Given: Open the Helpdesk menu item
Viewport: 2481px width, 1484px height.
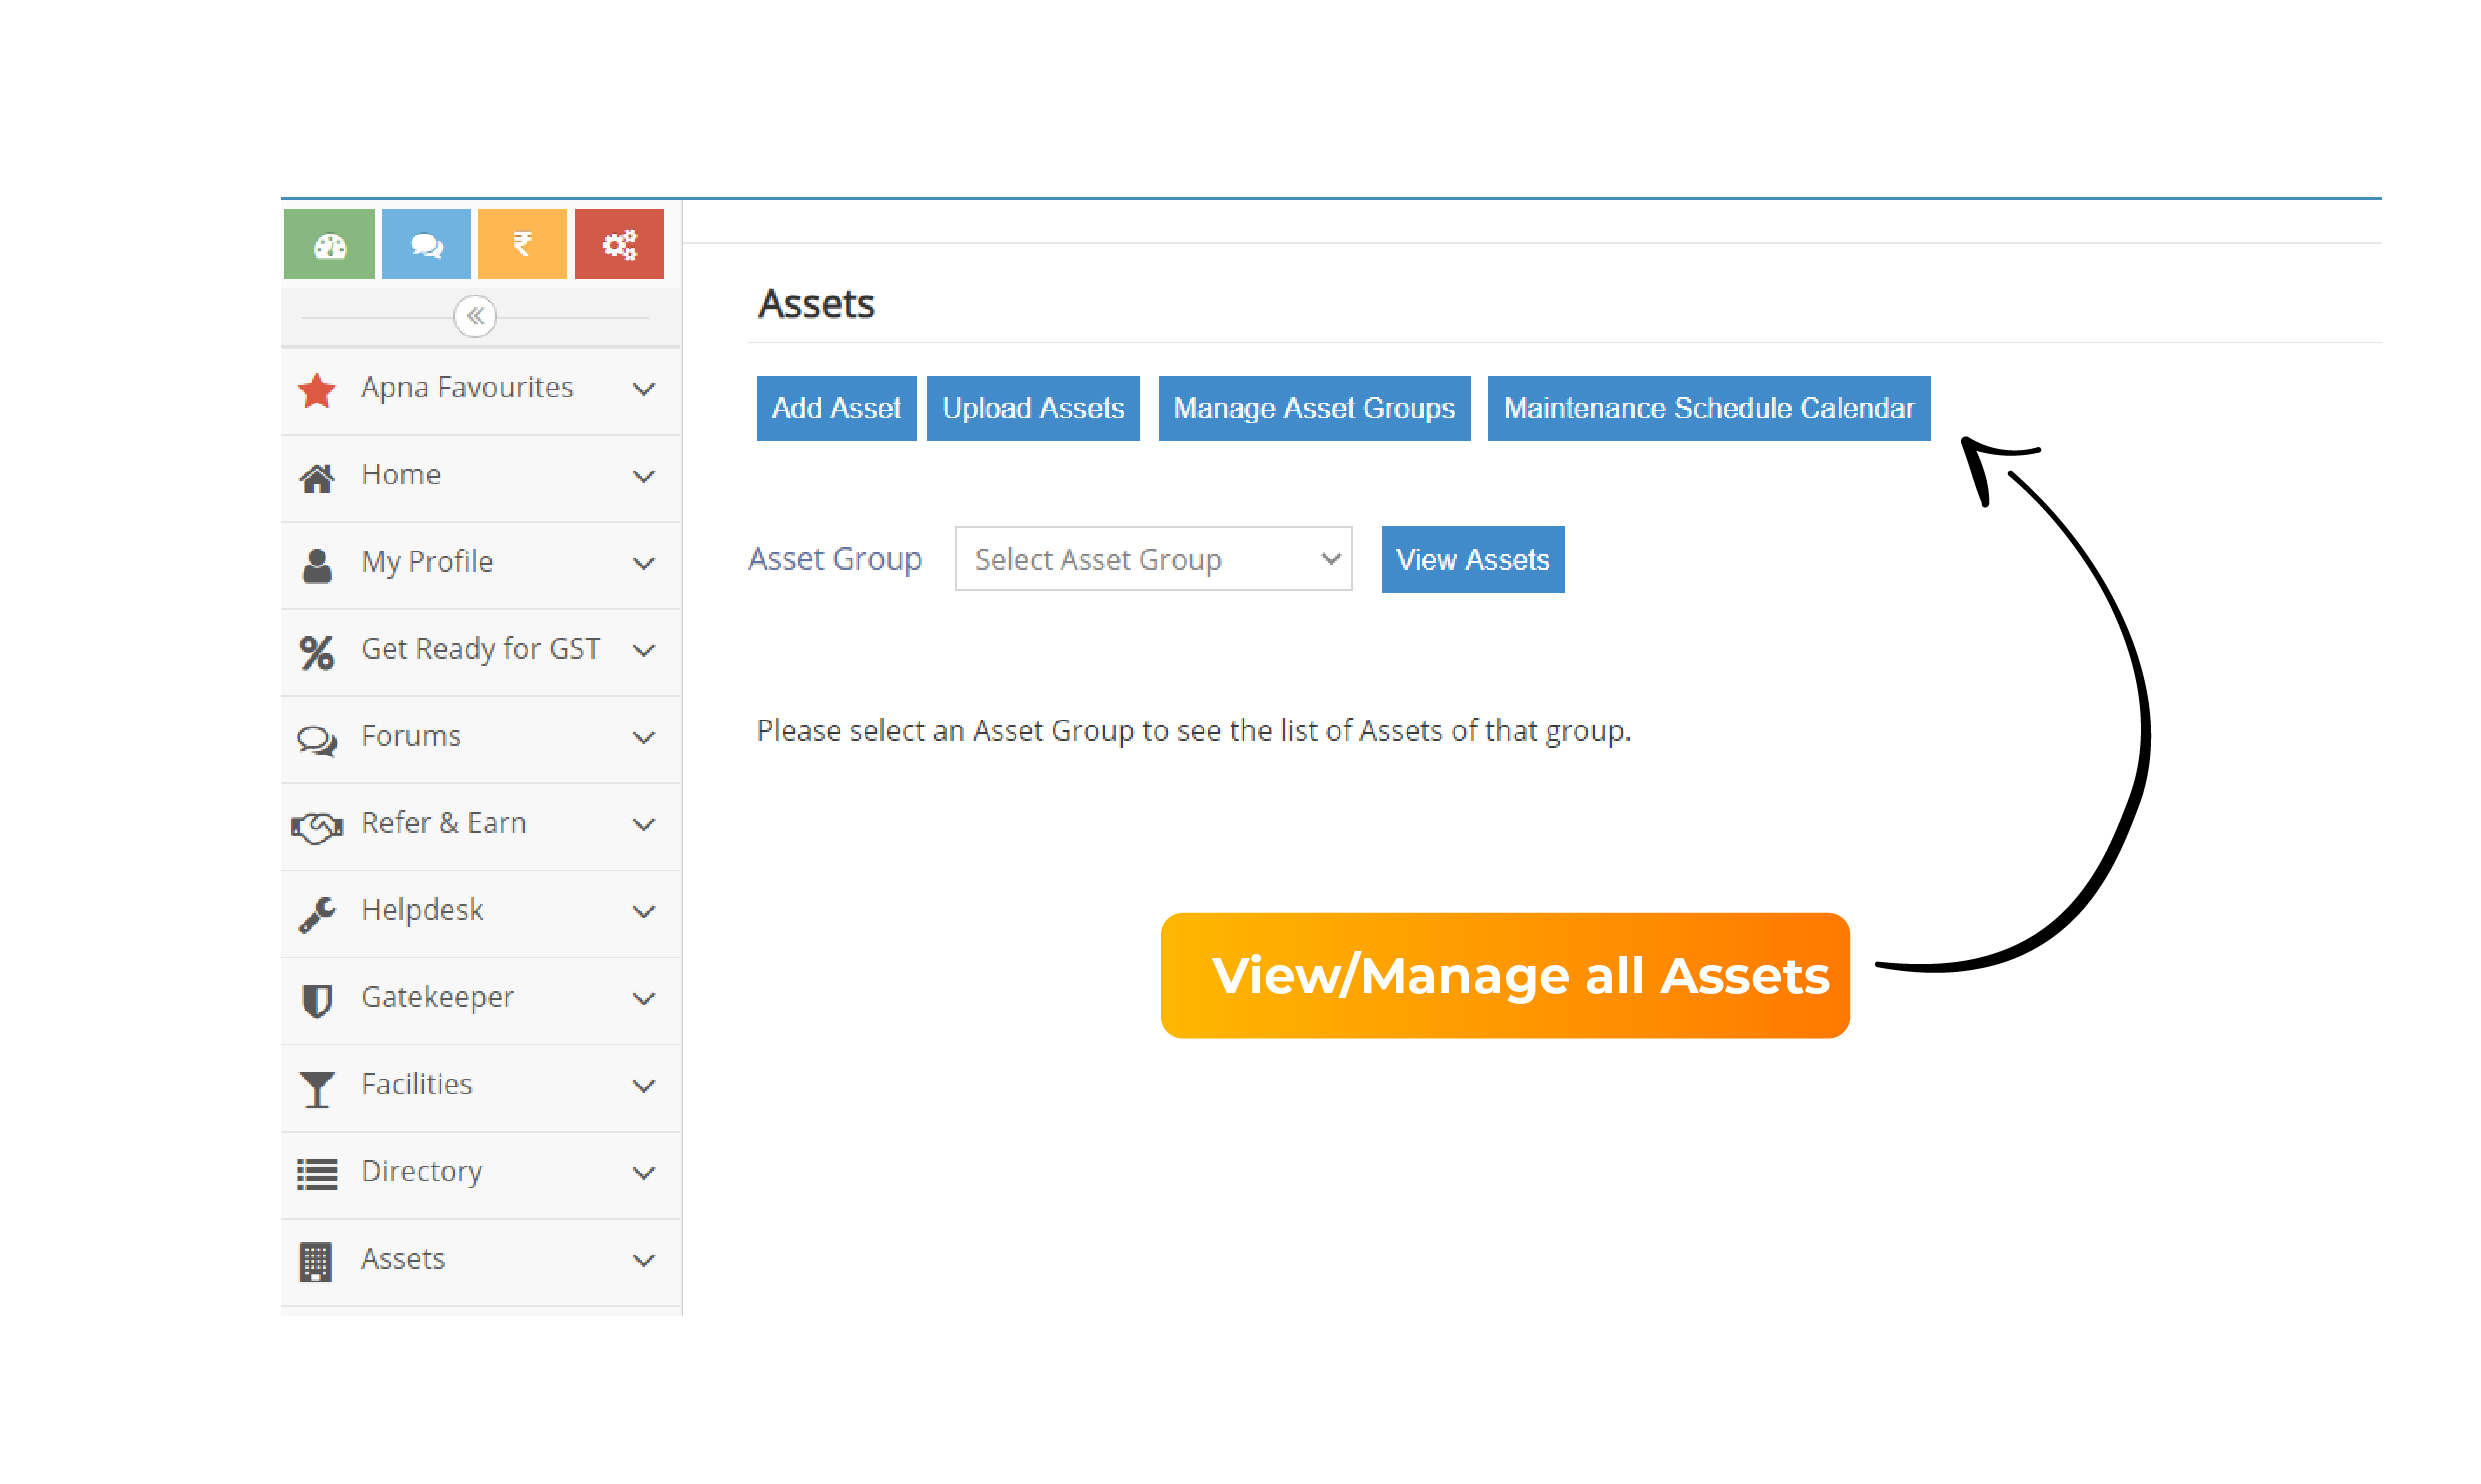Looking at the screenshot, I should [481, 913].
